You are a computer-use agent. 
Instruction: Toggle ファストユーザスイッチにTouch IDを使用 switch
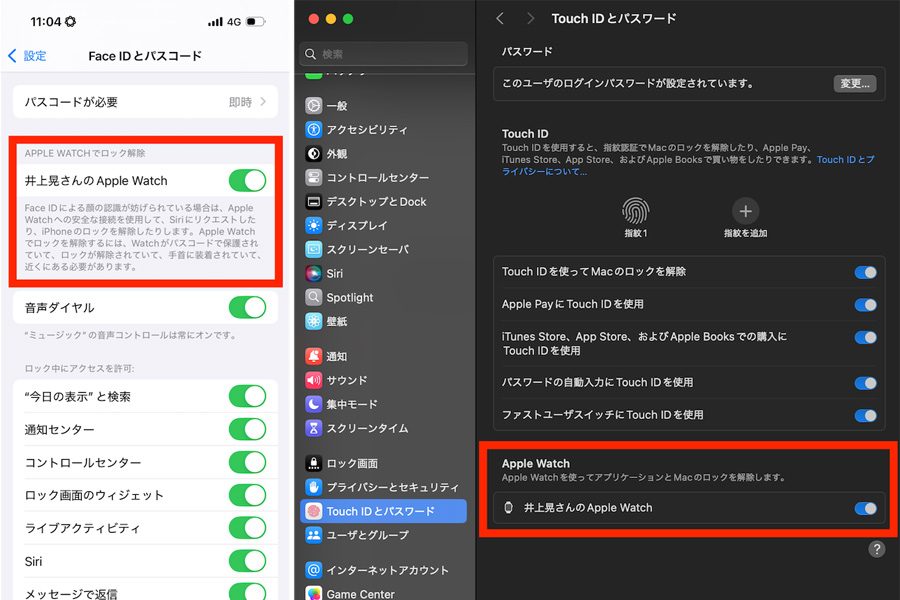pyautogui.click(x=866, y=415)
